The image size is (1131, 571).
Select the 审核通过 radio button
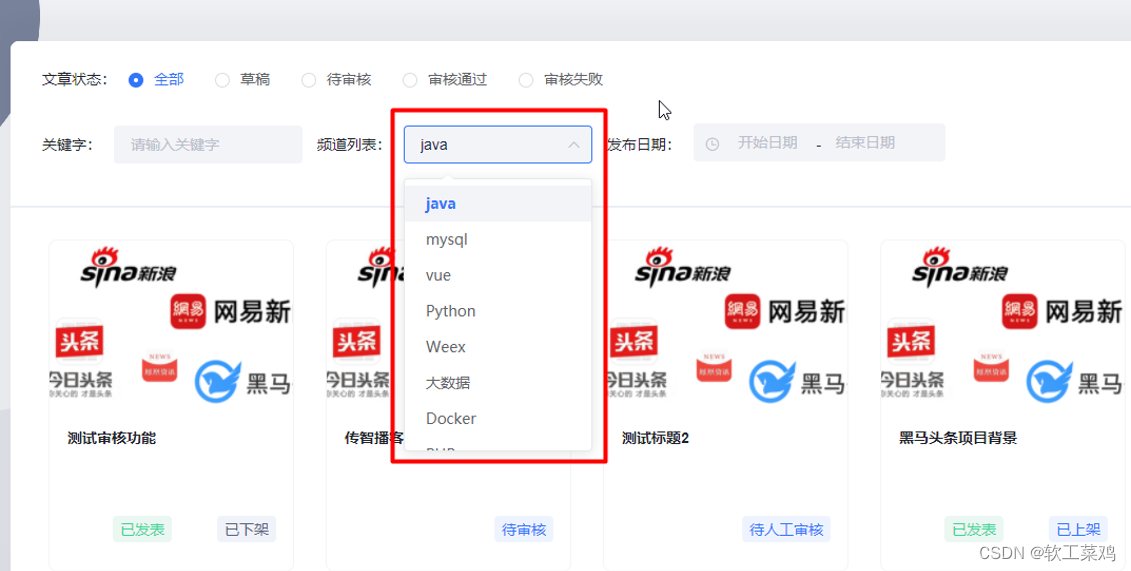[x=410, y=80]
